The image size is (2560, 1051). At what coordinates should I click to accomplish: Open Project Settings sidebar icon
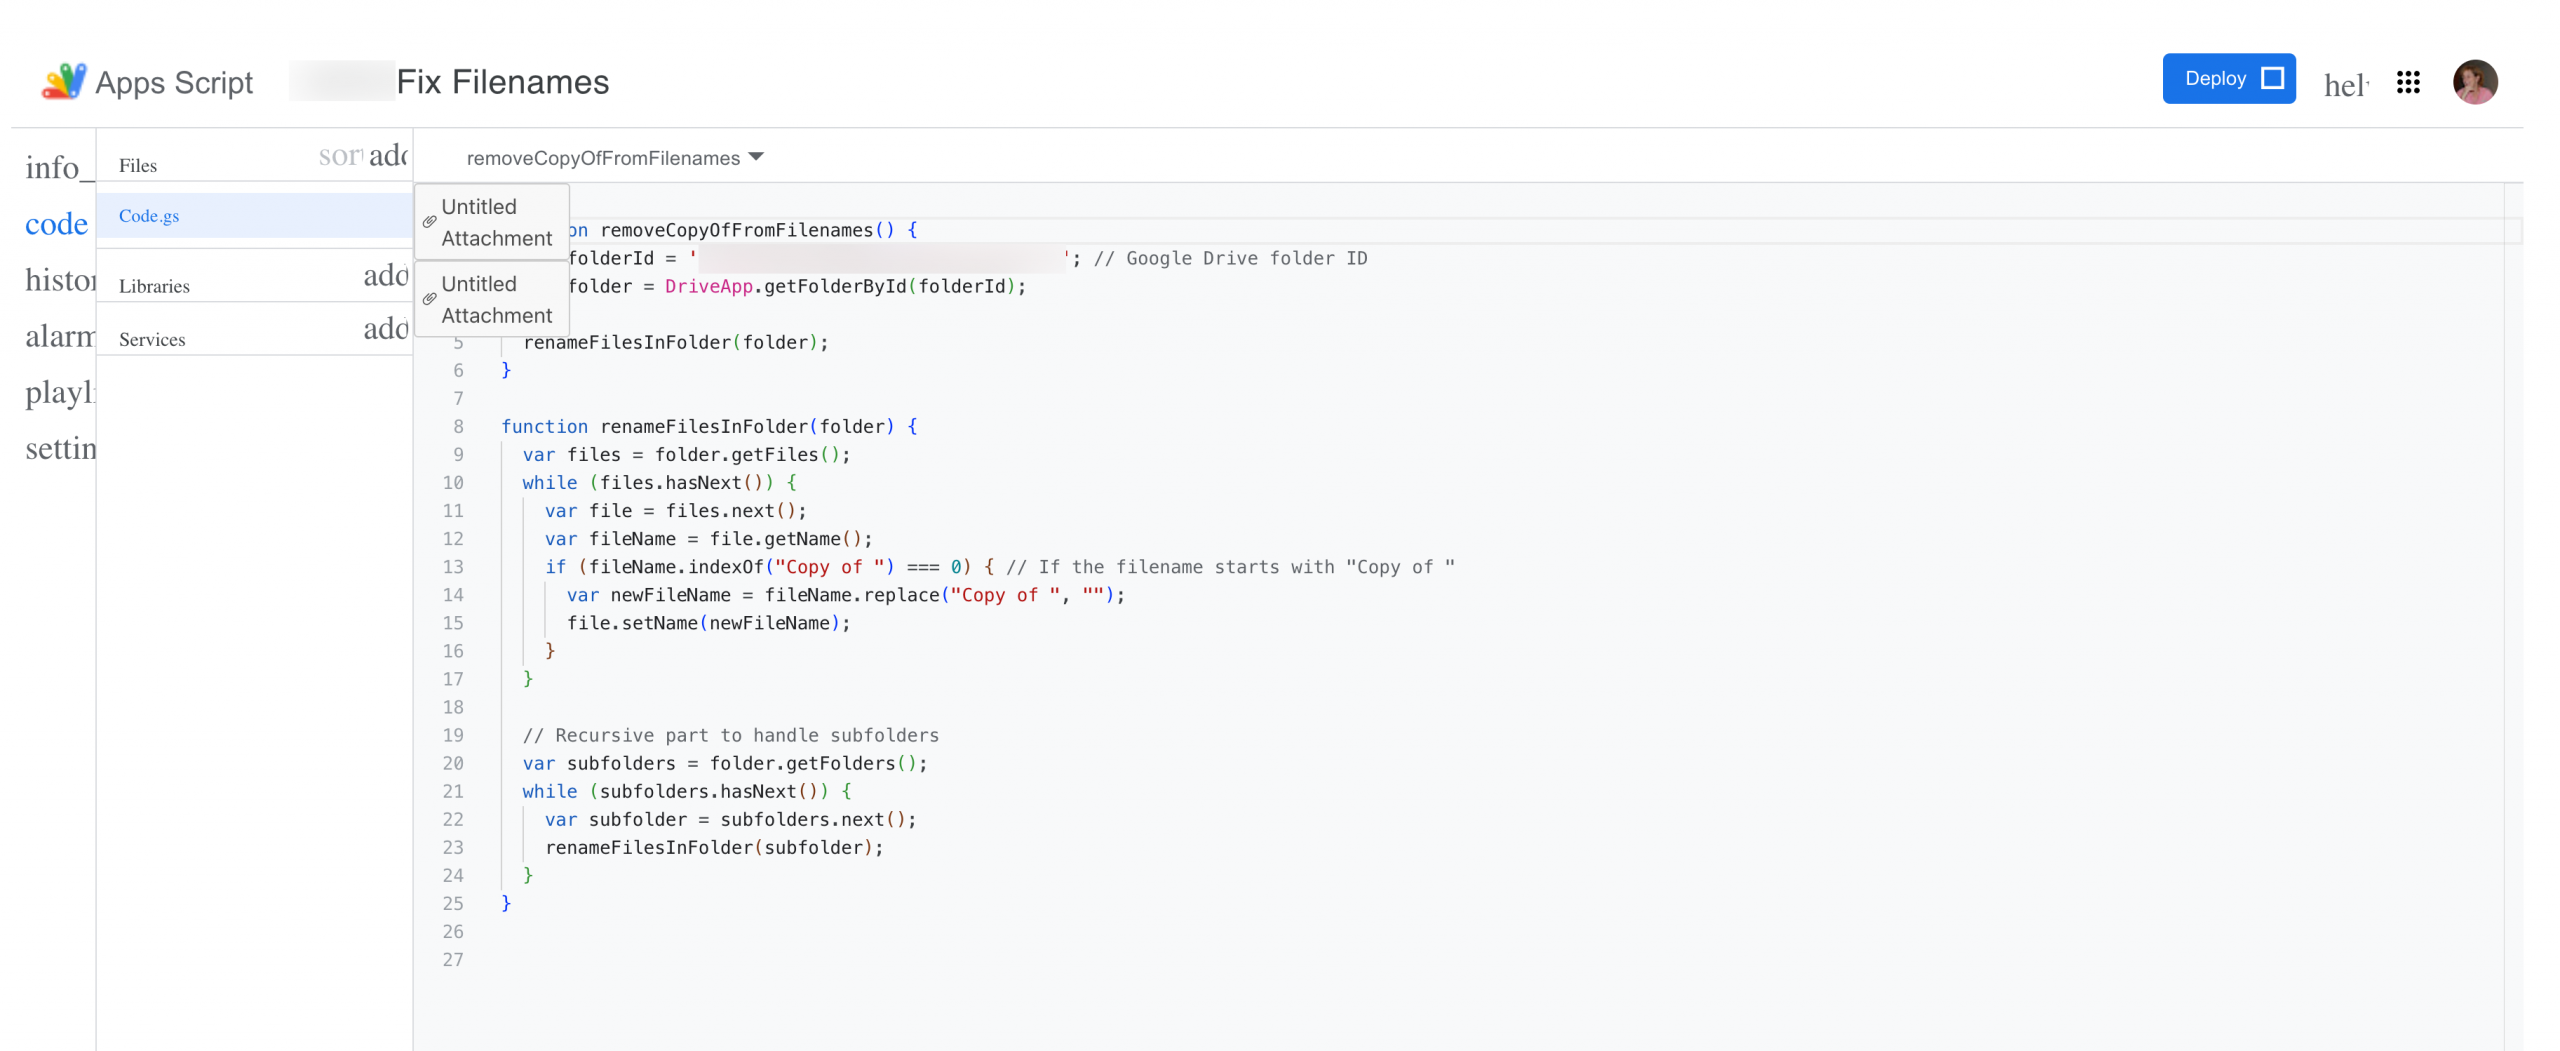tap(58, 448)
